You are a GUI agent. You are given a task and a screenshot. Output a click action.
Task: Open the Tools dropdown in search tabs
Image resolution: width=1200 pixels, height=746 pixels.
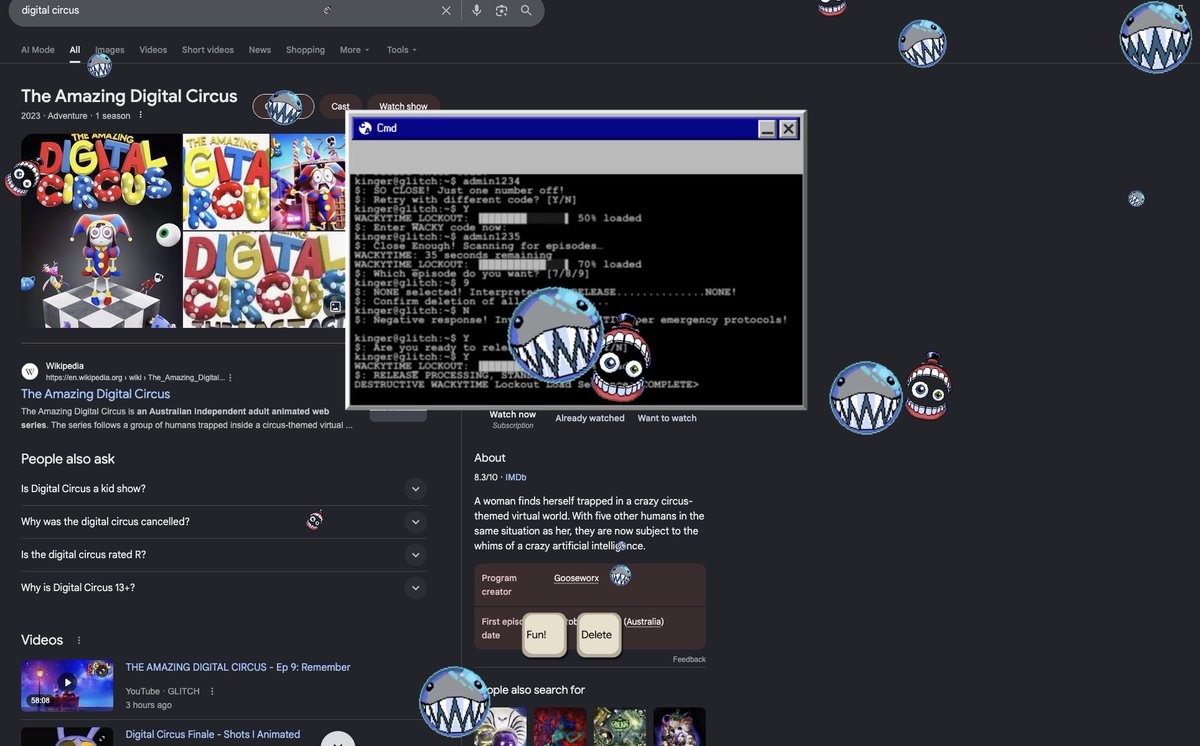coord(402,50)
